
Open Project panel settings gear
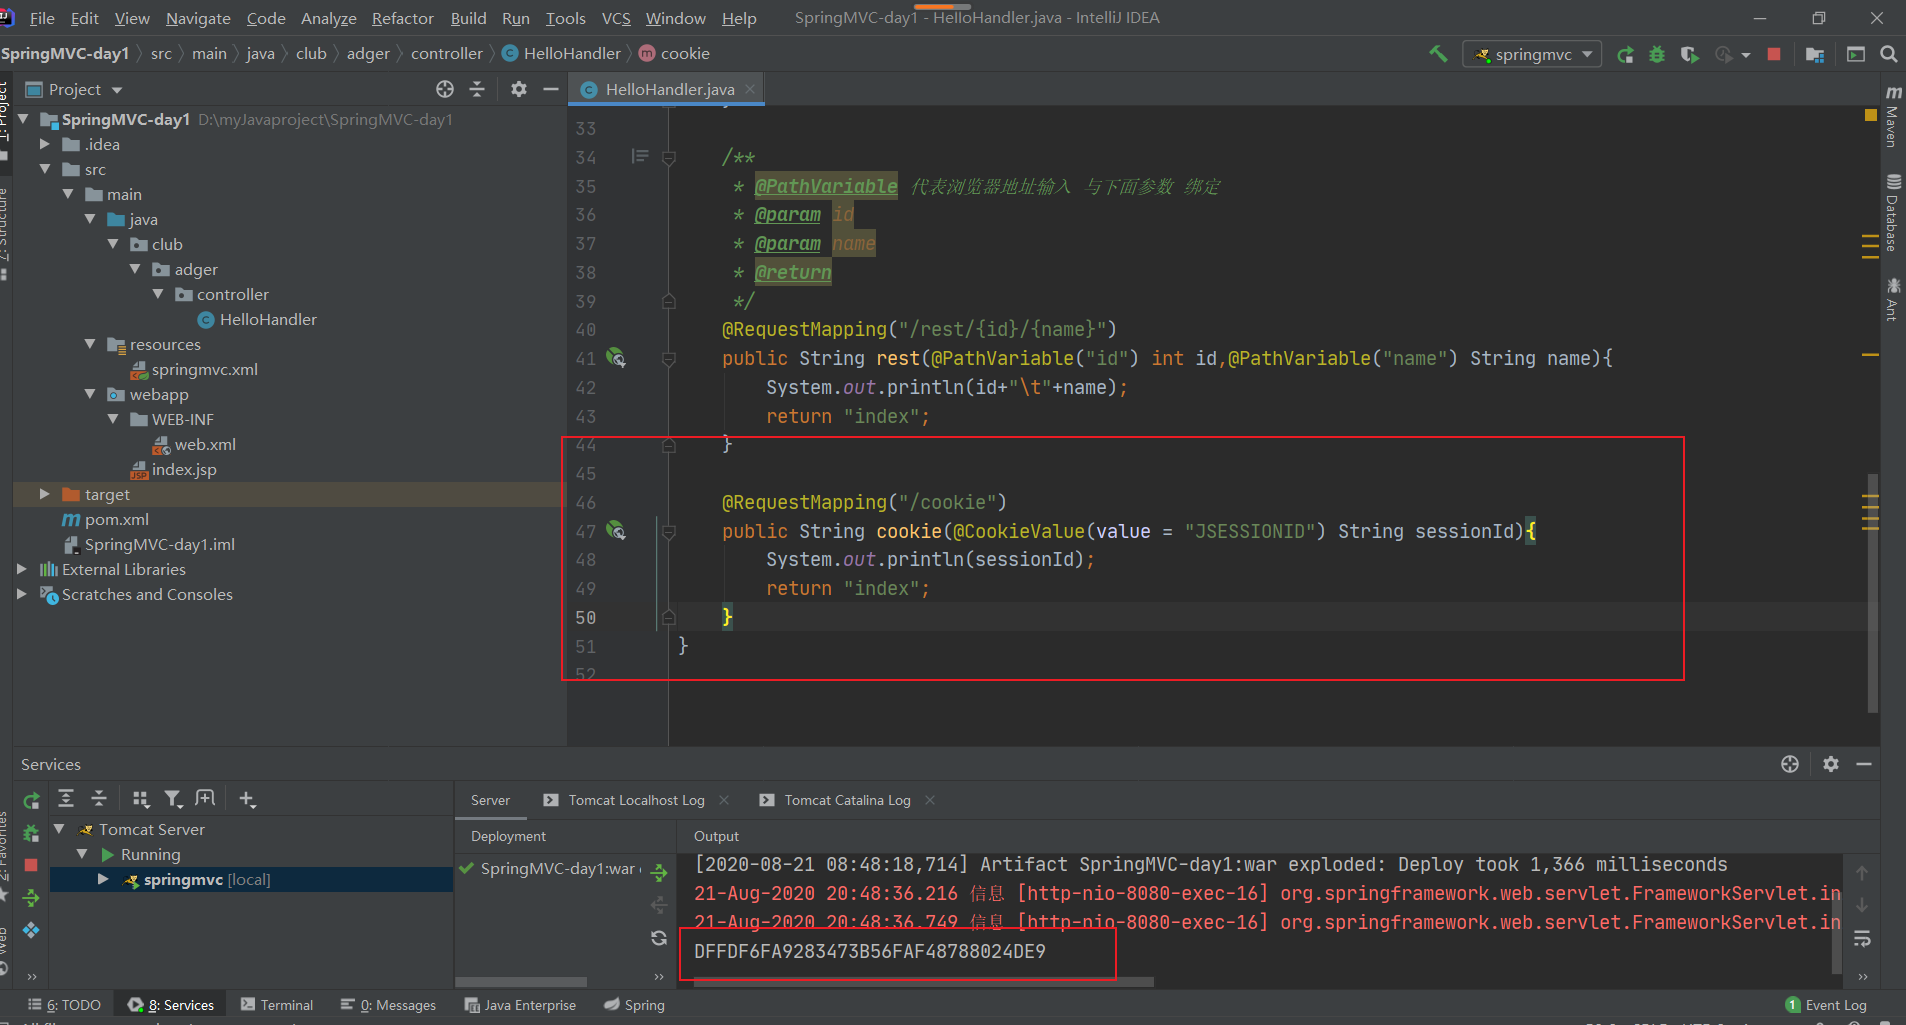pyautogui.click(x=518, y=89)
